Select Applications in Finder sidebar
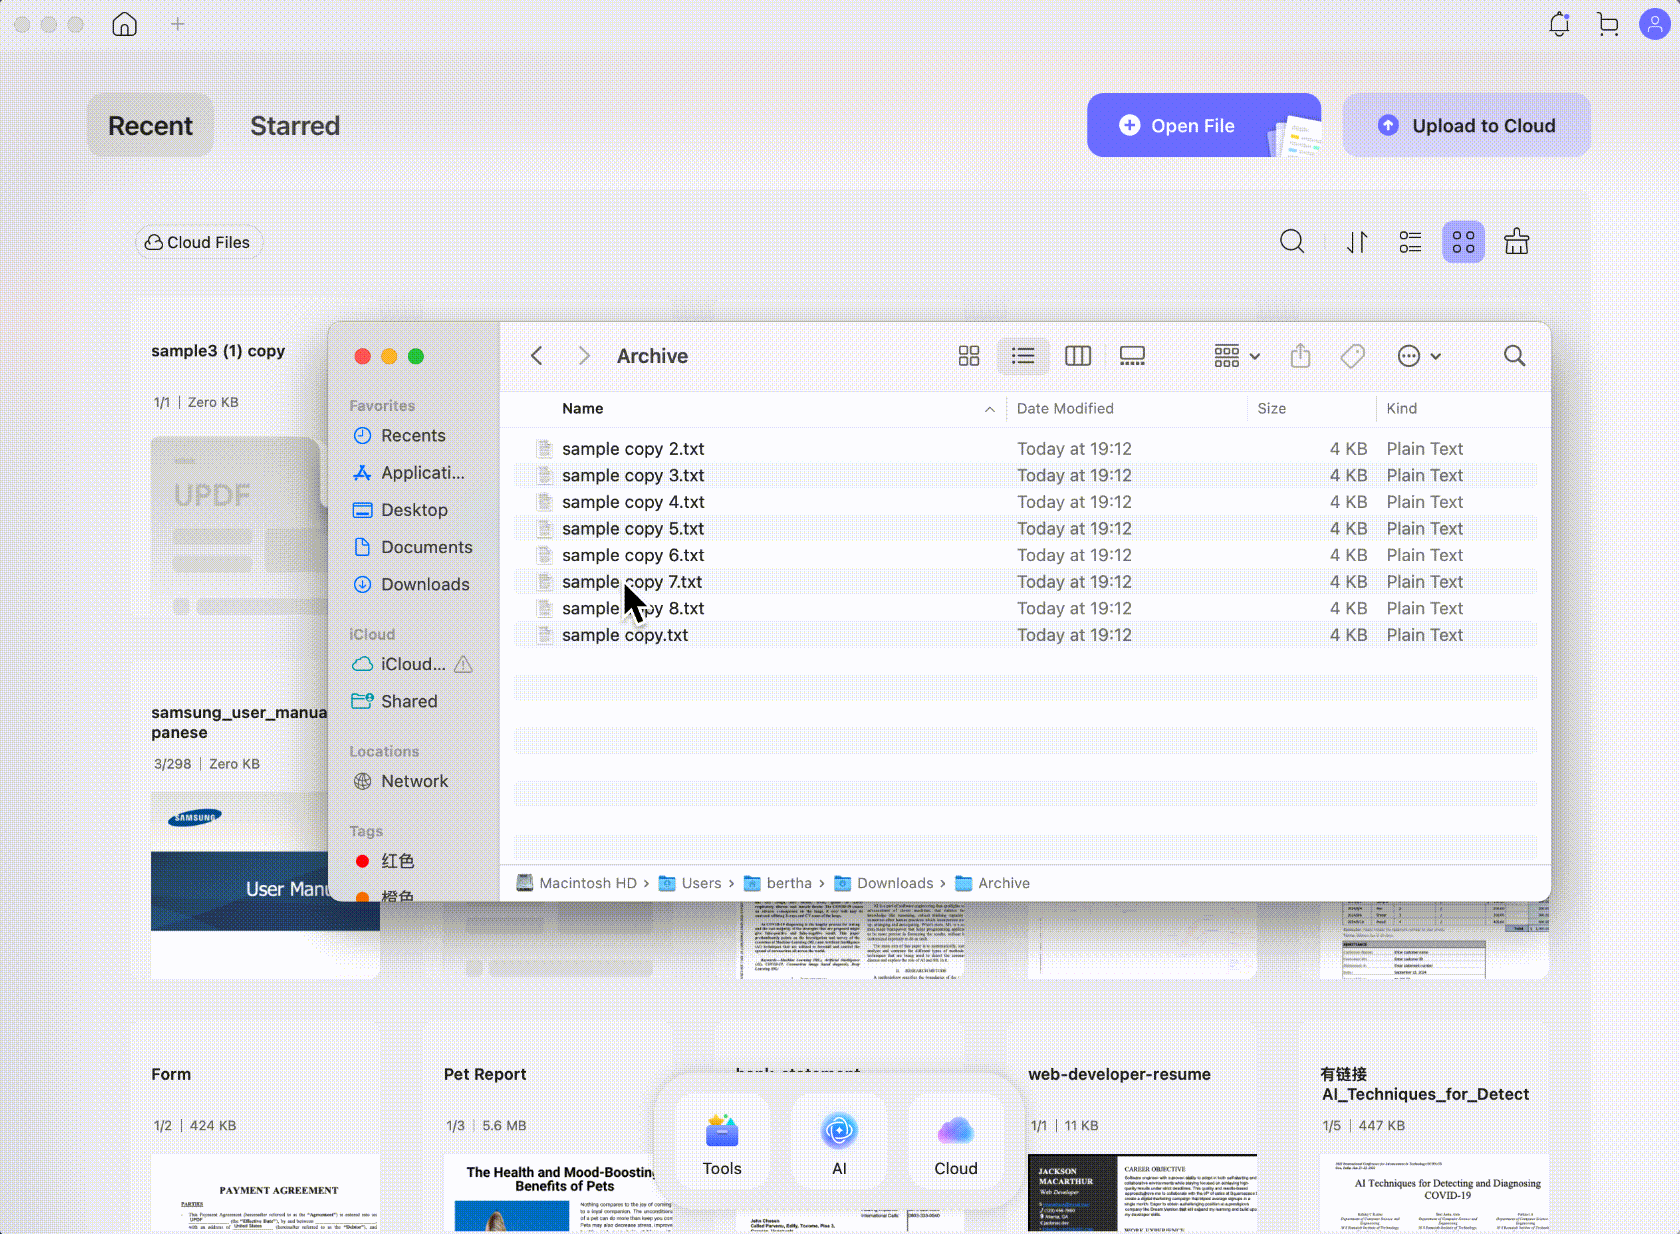The image size is (1680, 1234). [412, 473]
